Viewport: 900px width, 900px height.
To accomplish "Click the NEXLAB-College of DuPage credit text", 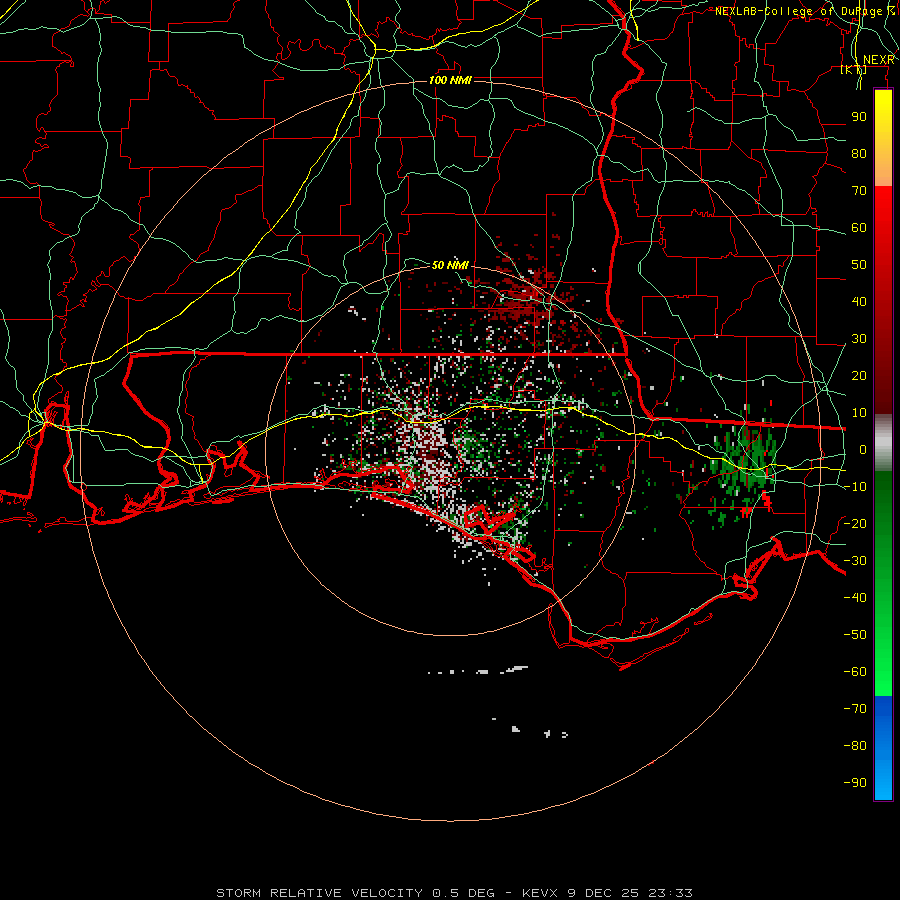I will [805, 11].
